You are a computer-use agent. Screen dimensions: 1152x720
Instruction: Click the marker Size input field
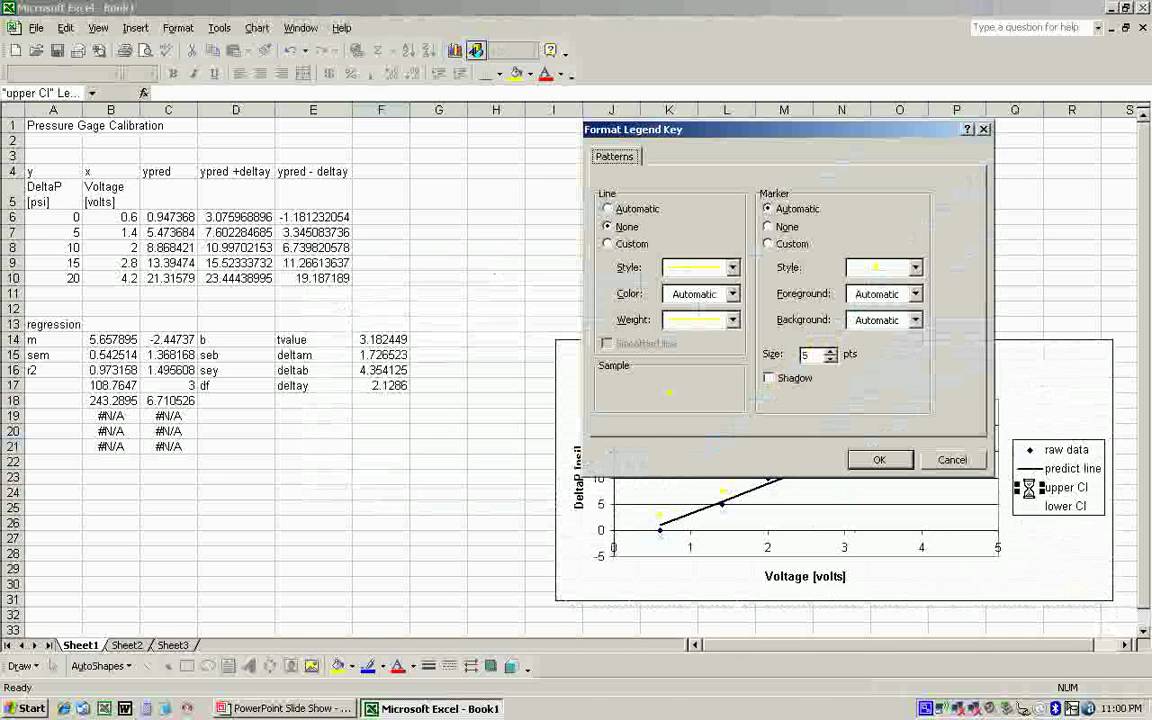[x=812, y=356]
